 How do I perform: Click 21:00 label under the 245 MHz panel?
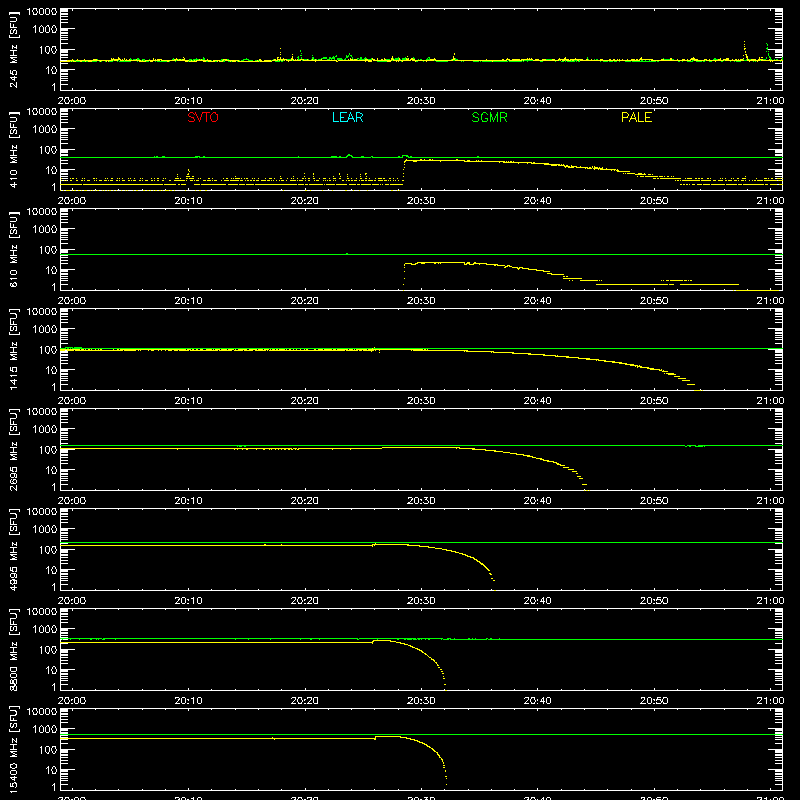click(x=770, y=101)
